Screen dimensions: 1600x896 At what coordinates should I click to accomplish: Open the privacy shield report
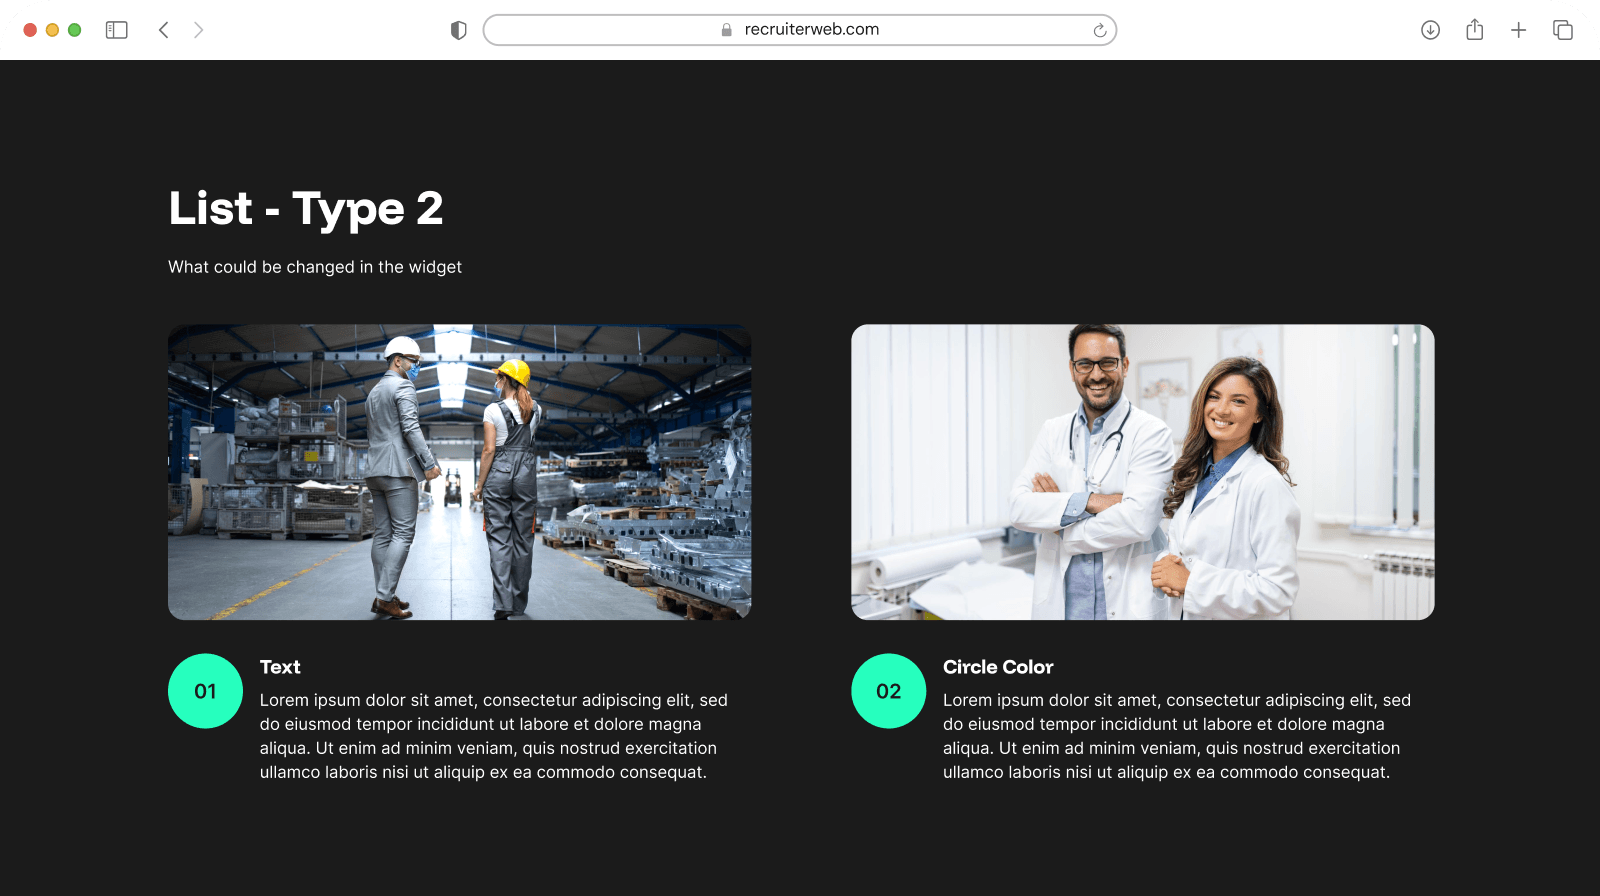coord(459,30)
